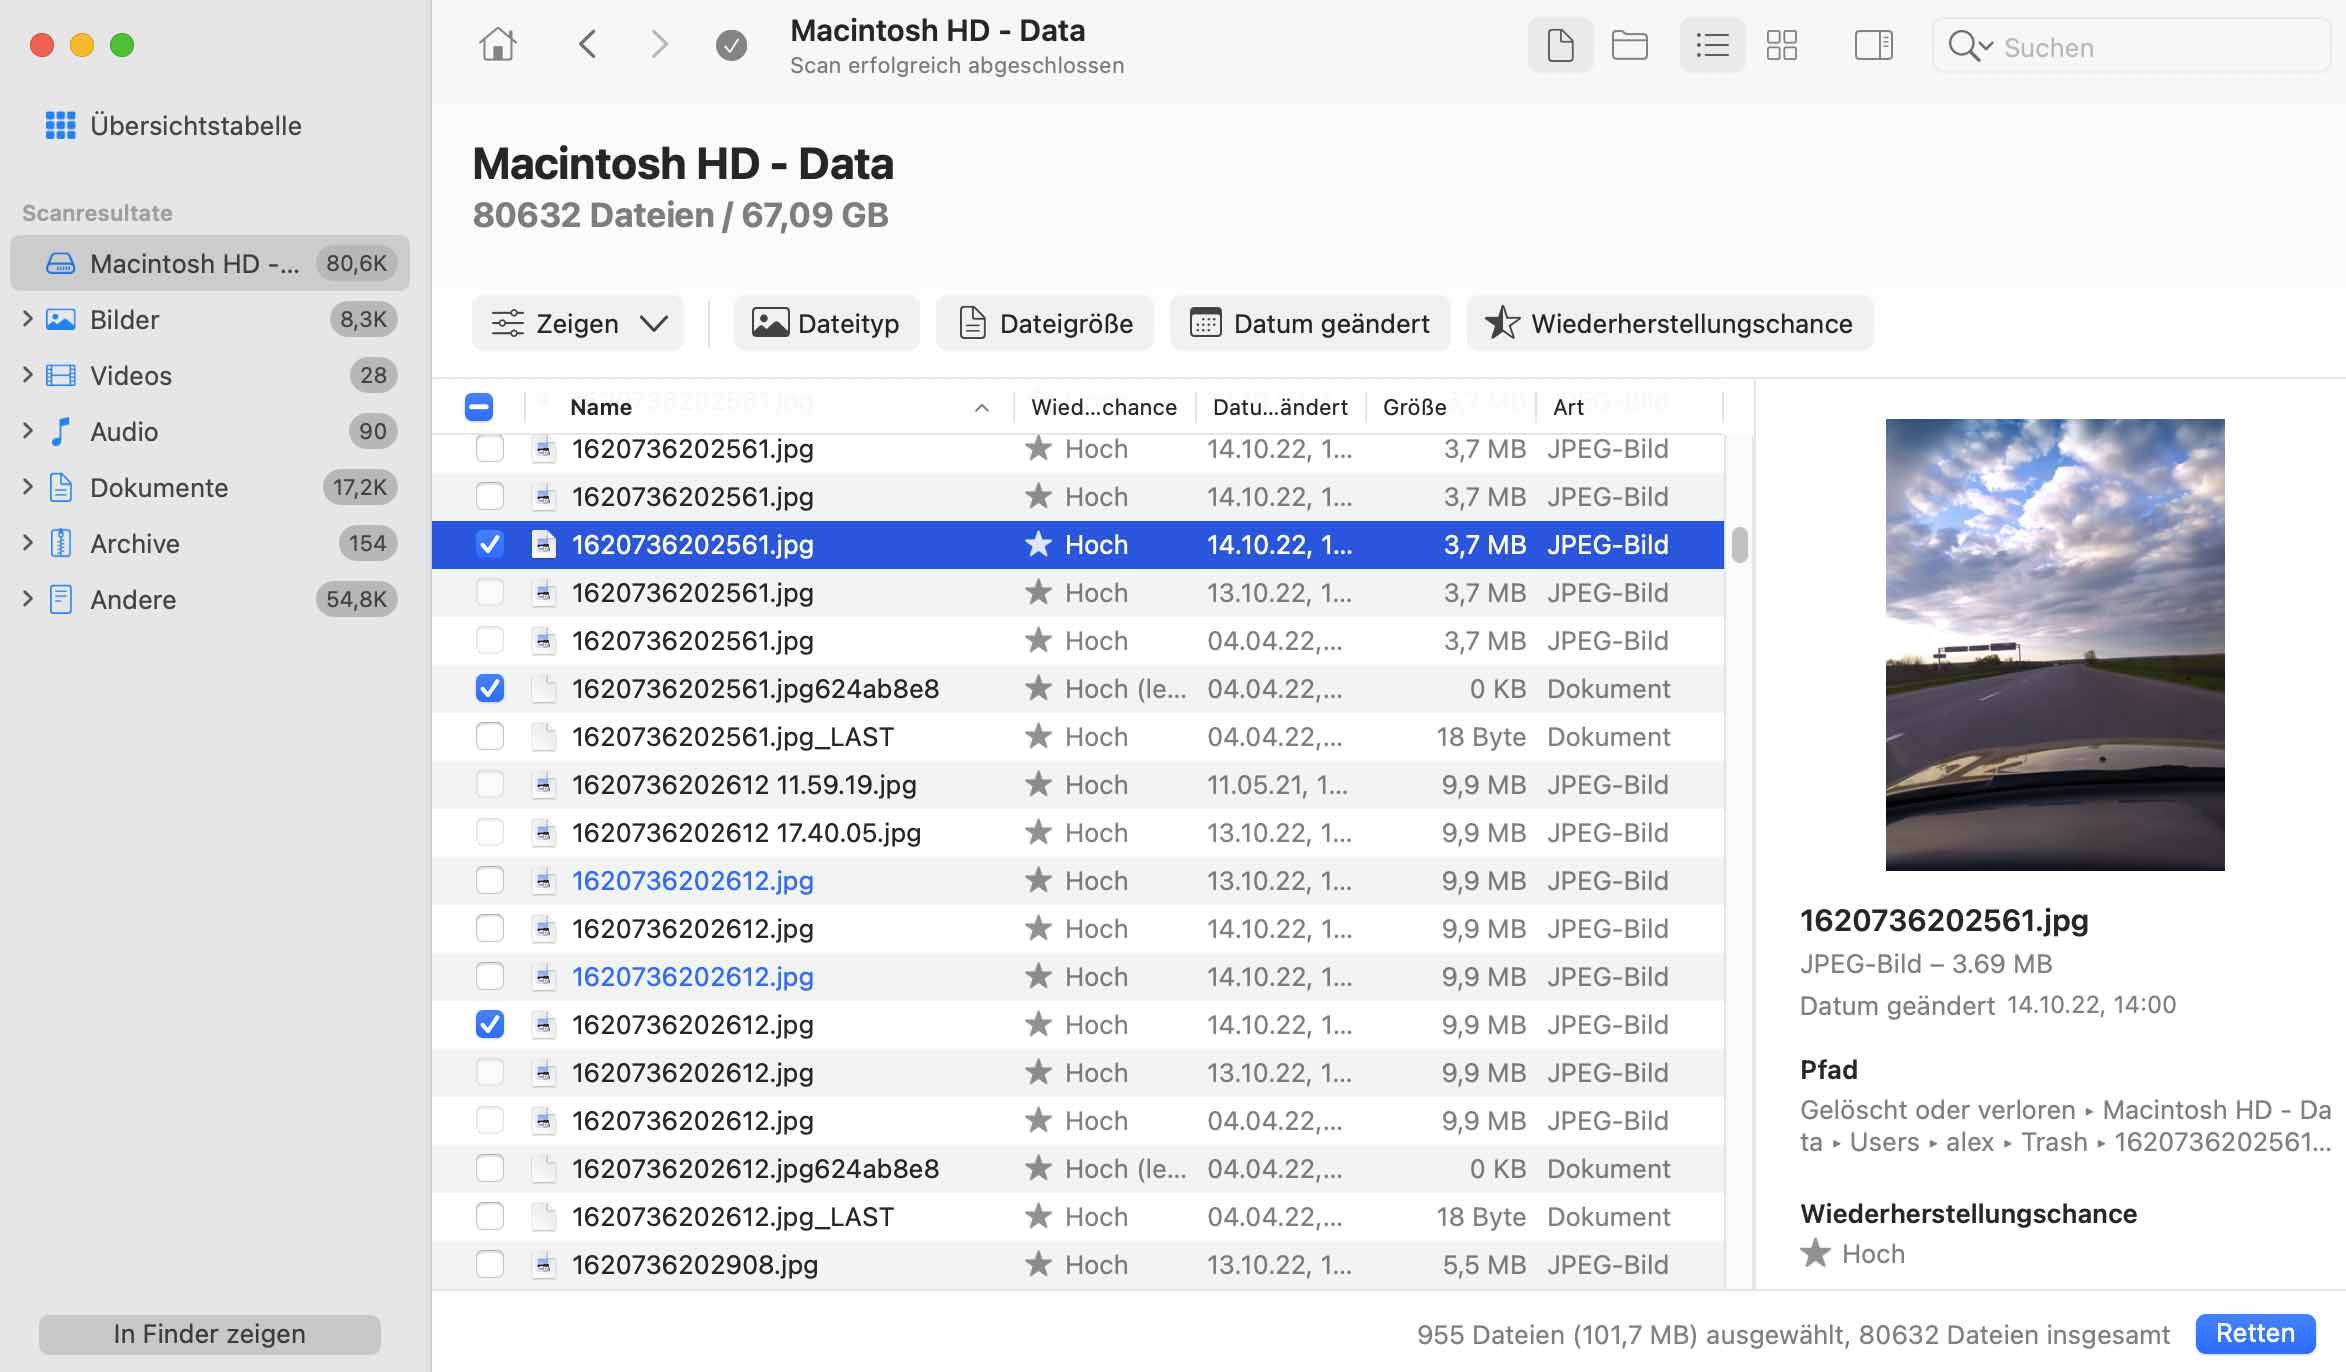Navigate back with the left arrow
The height and width of the screenshot is (1372, 2346).
587,44
